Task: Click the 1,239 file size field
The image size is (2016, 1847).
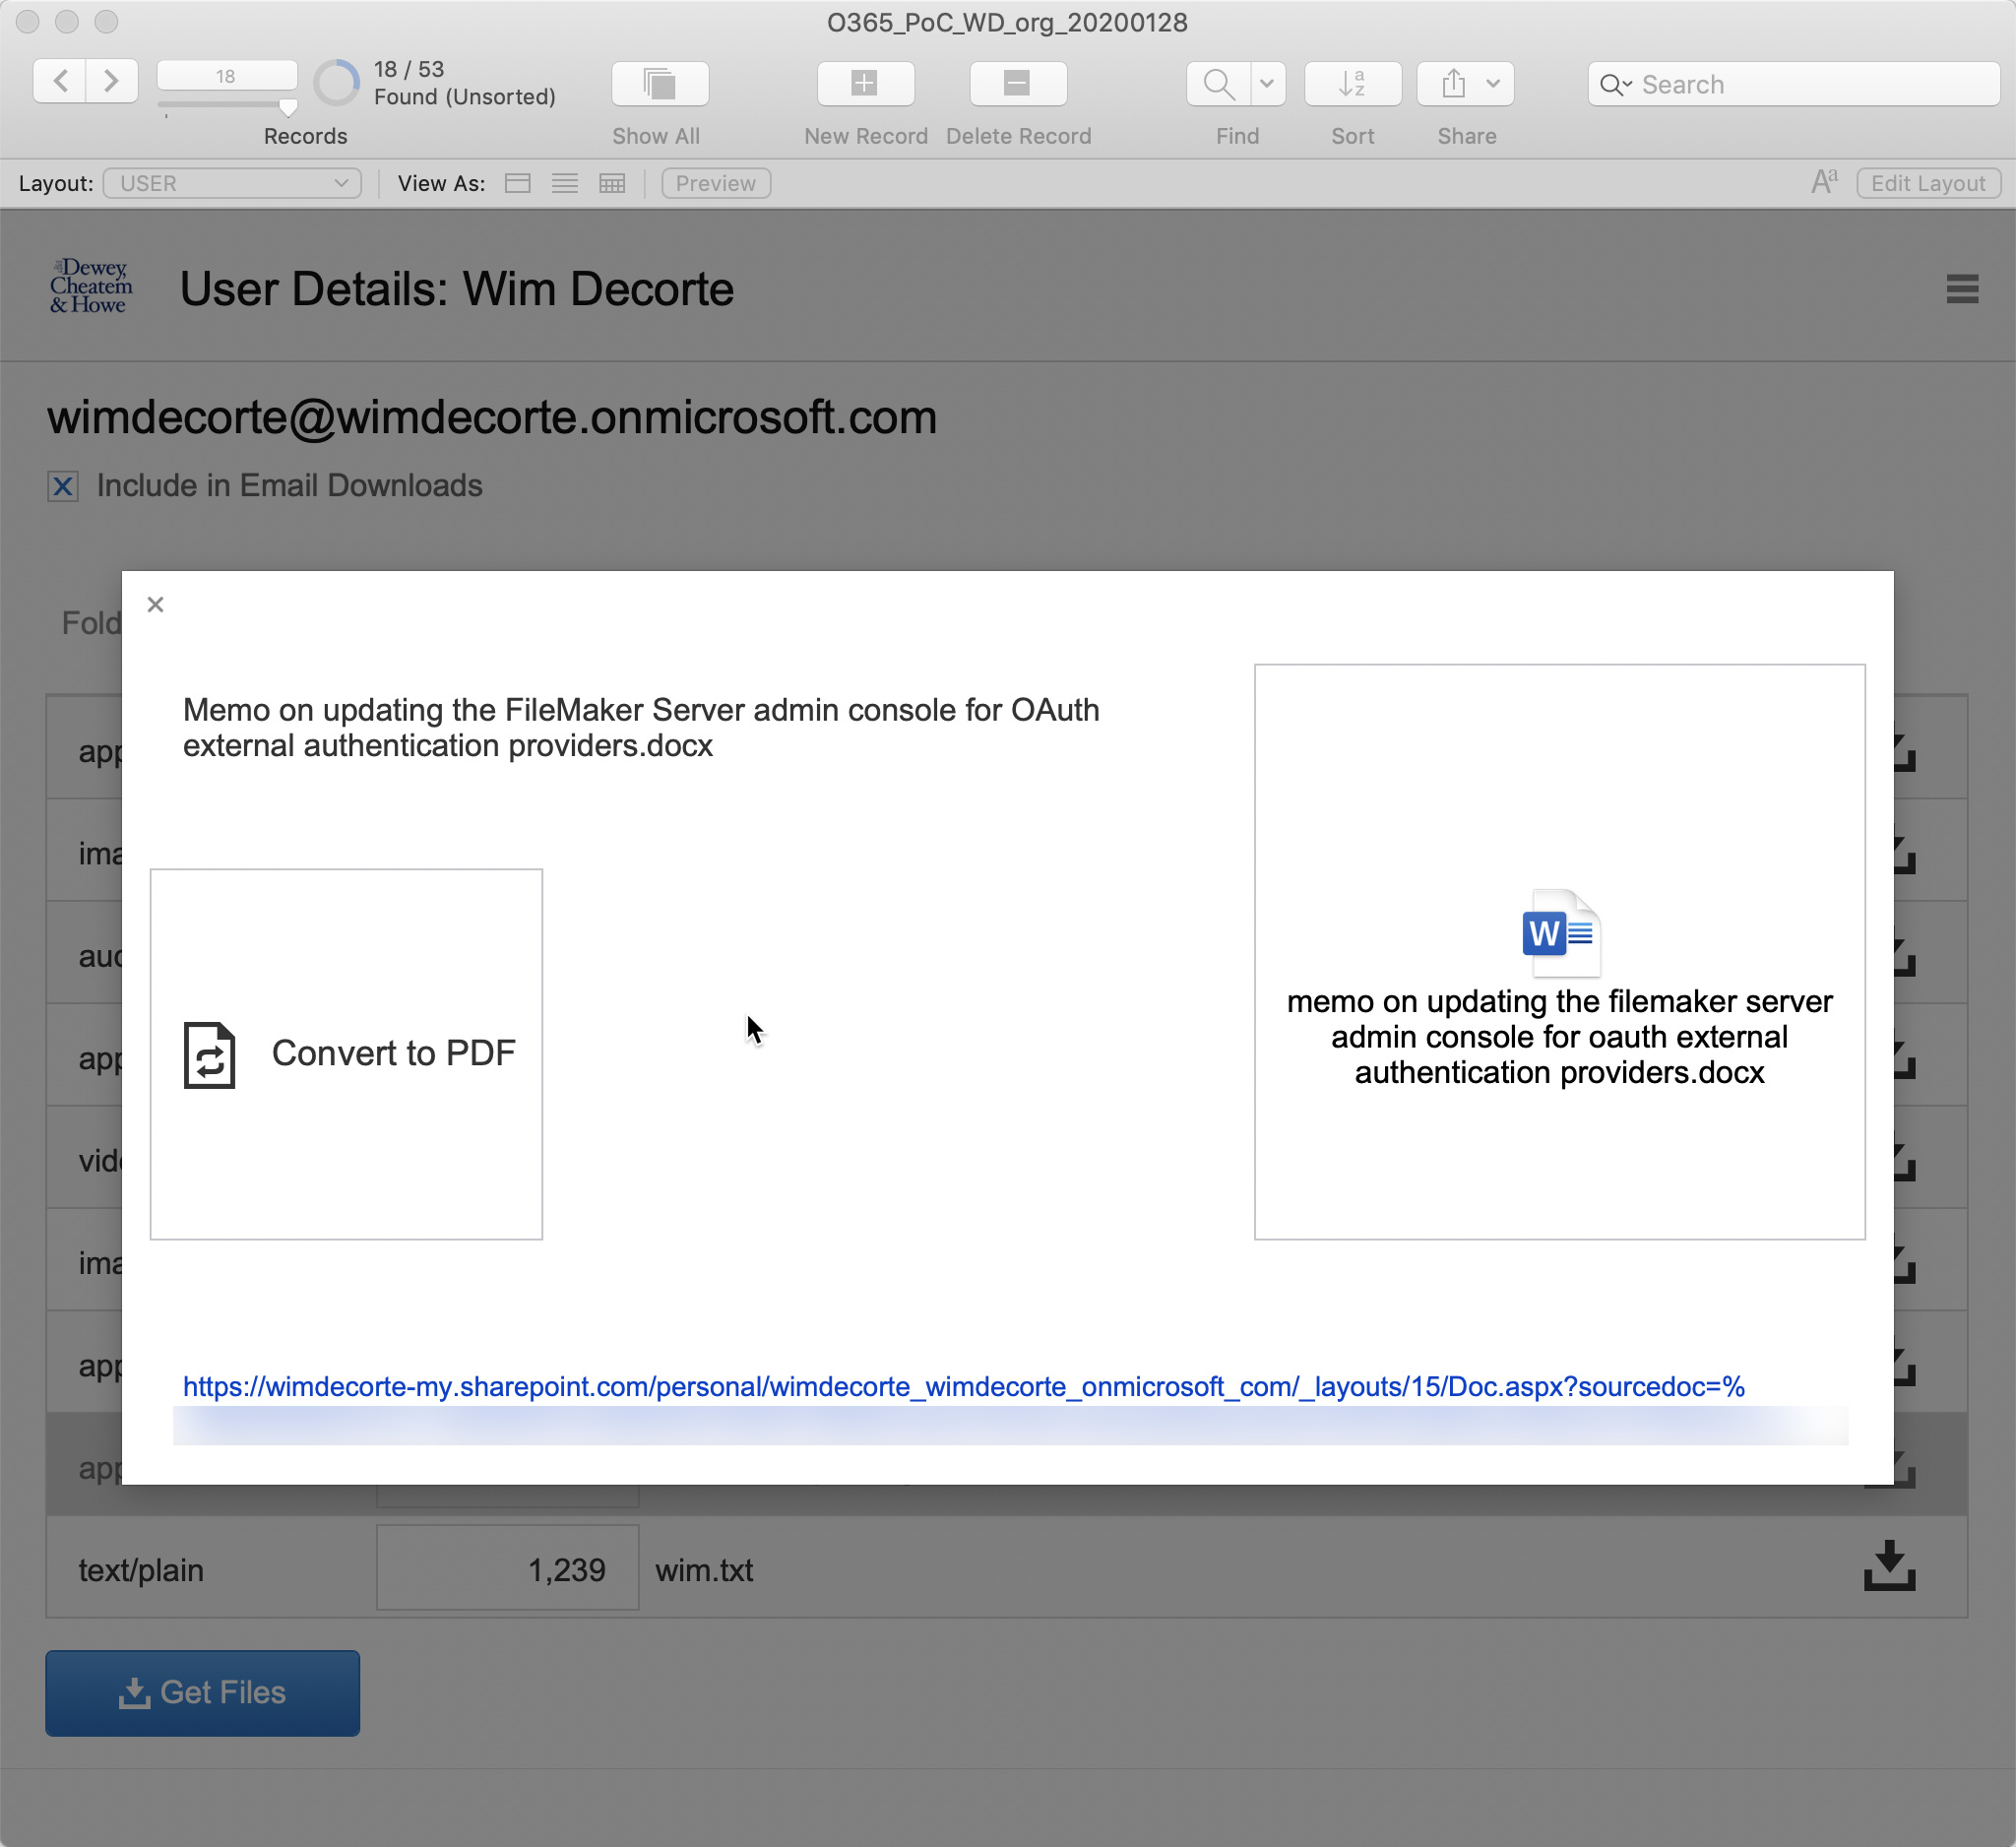Action: pos(507,1567)
